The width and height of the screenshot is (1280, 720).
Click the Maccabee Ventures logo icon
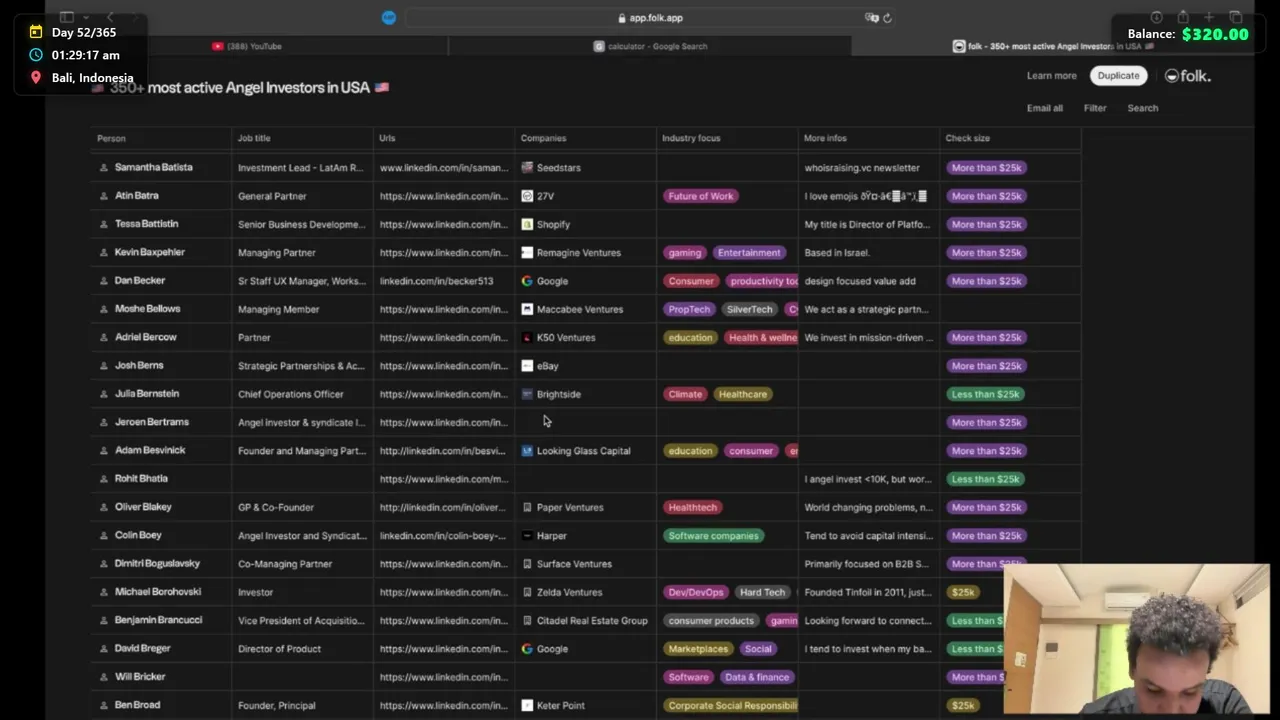(527, 309)
